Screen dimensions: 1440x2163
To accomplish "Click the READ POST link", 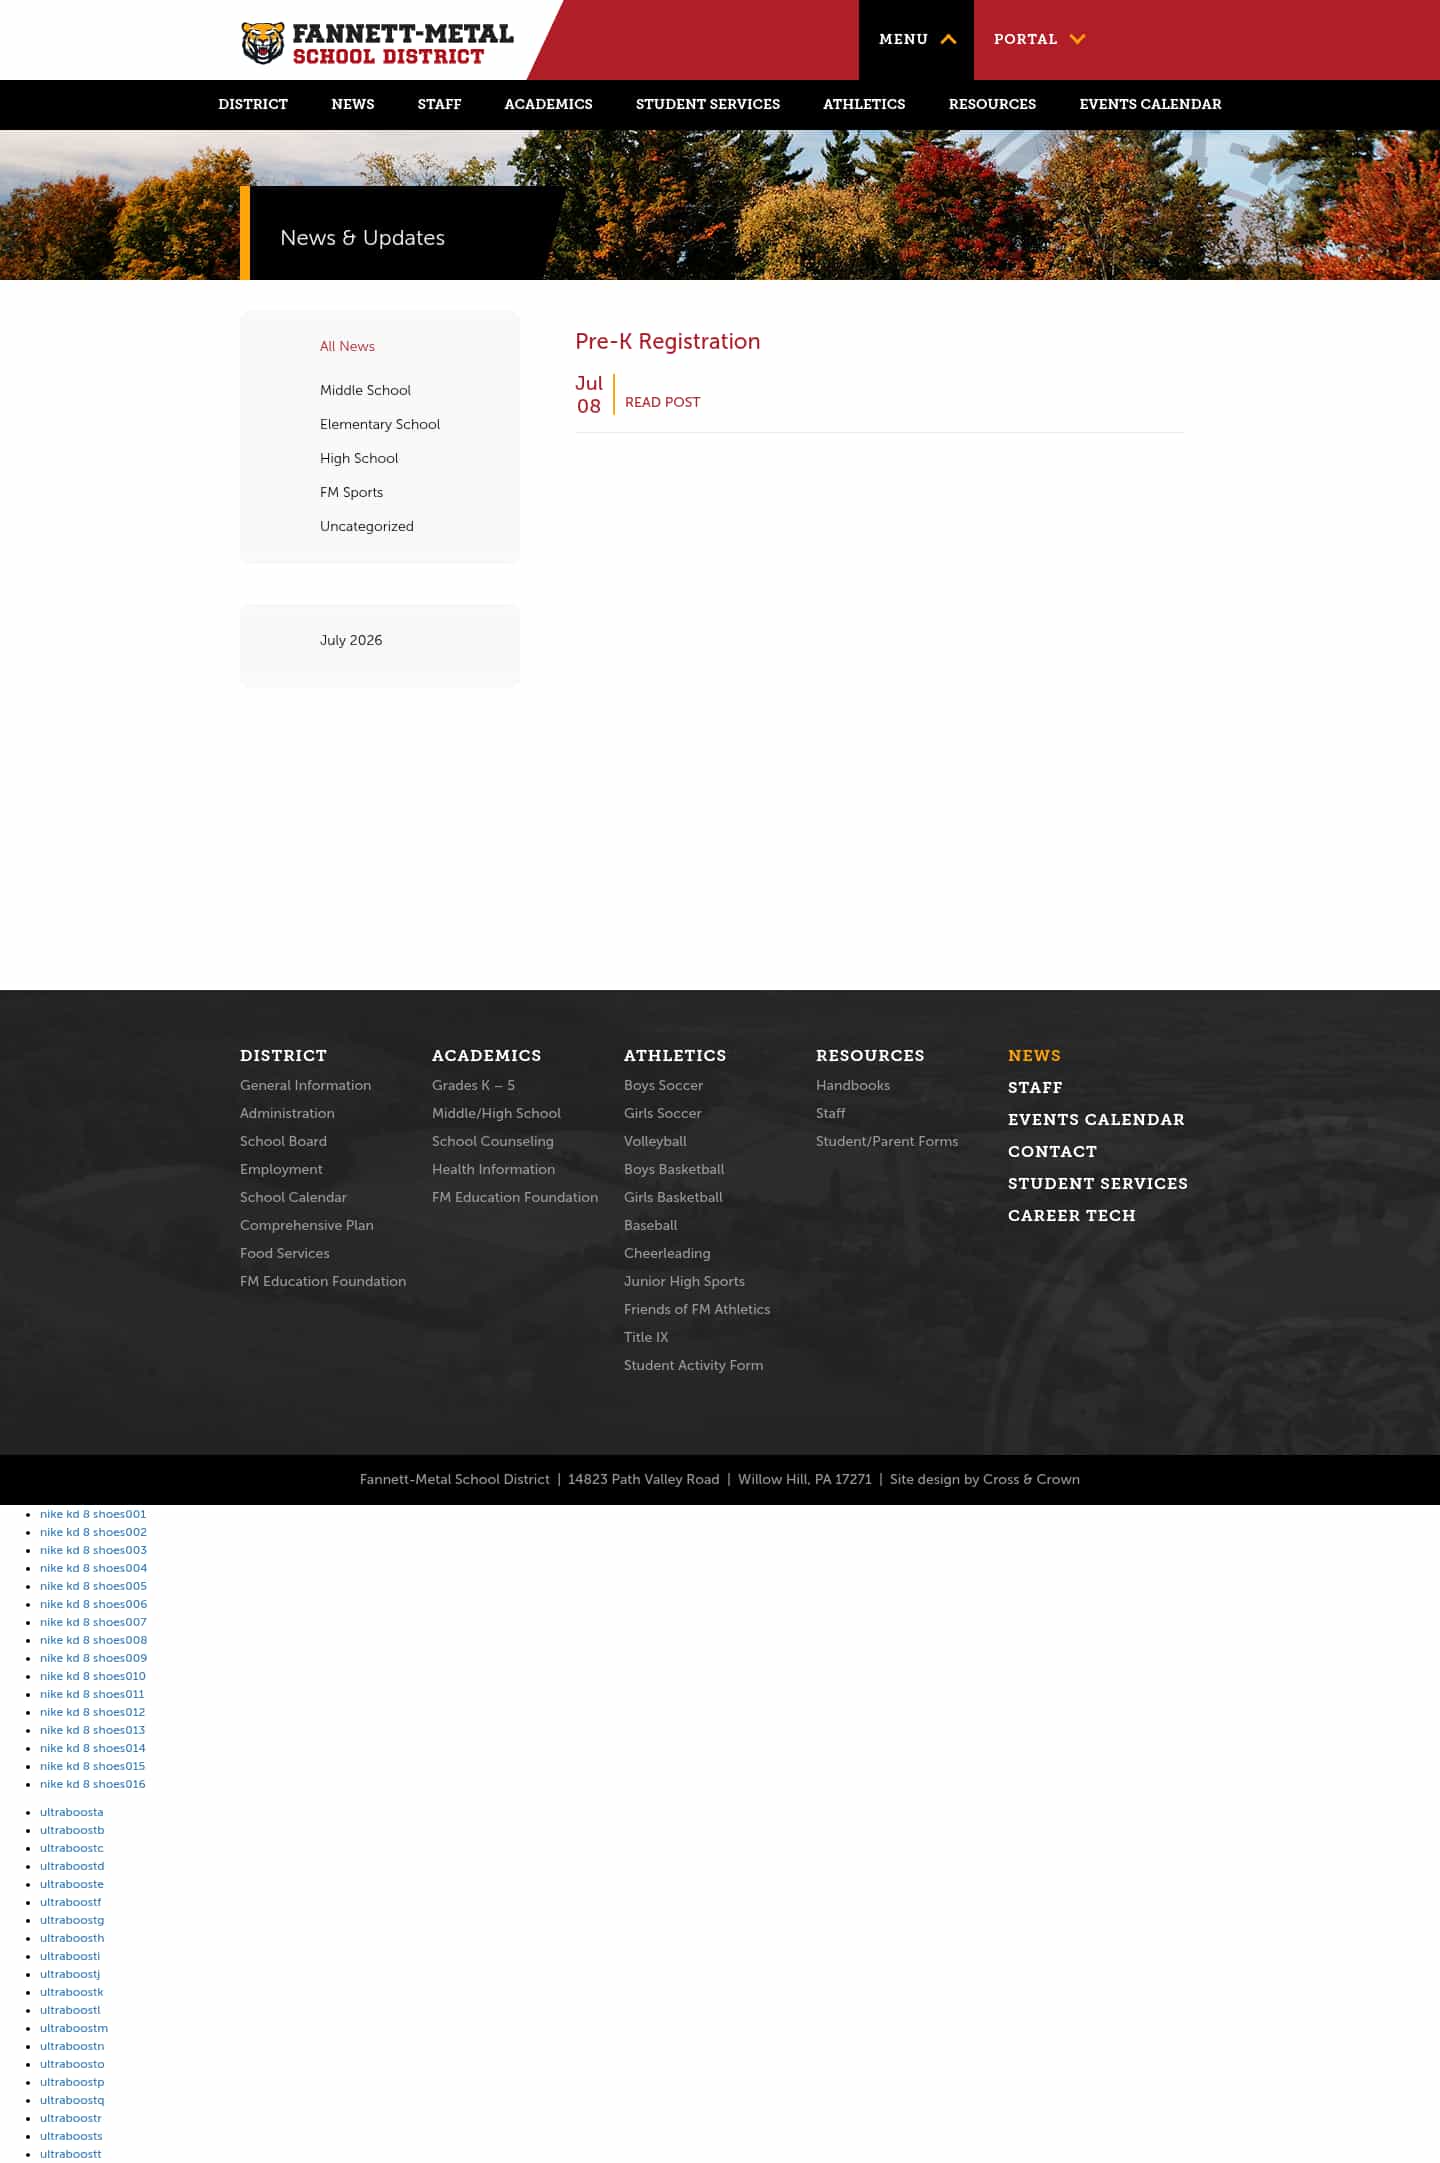I will tap(662, 402).
